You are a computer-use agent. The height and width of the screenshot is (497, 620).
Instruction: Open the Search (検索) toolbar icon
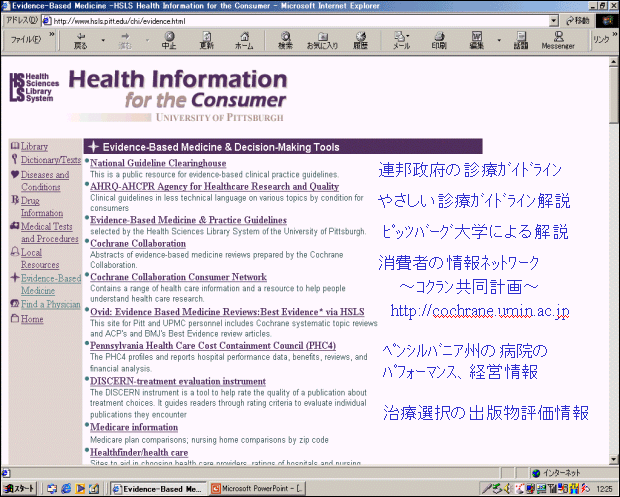(285, 40)
